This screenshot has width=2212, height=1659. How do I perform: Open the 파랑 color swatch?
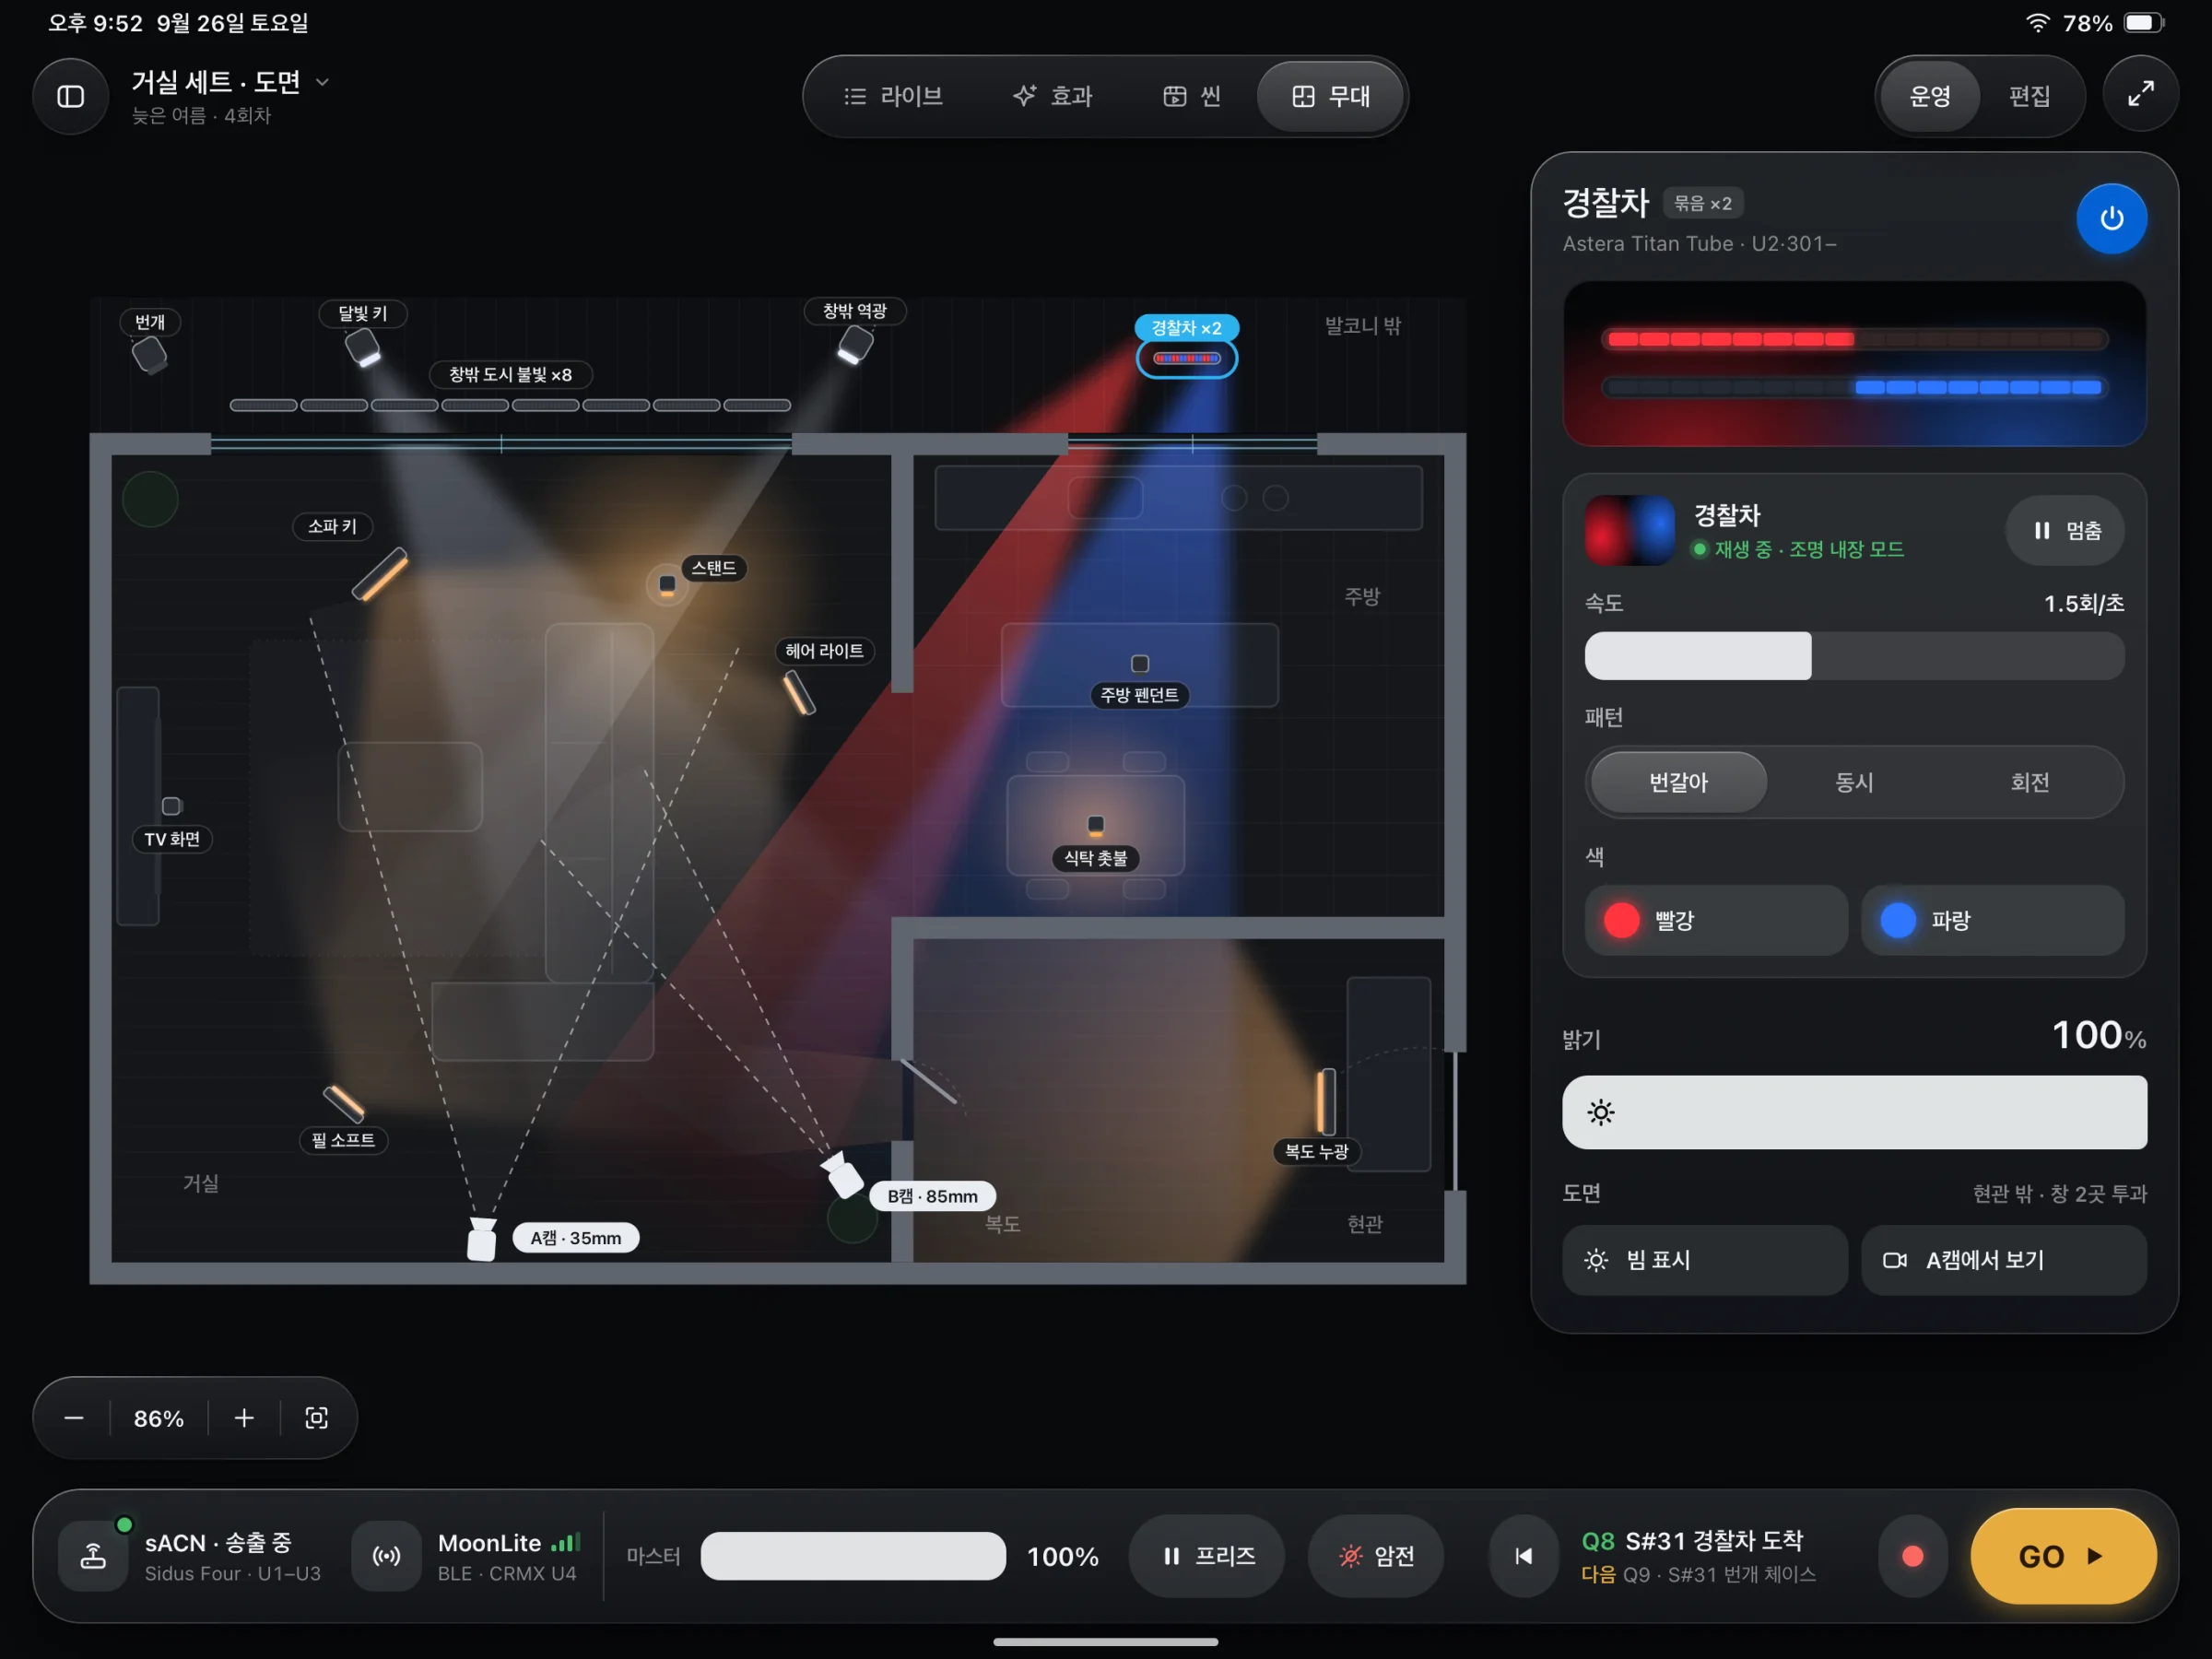coord(1992,920)
